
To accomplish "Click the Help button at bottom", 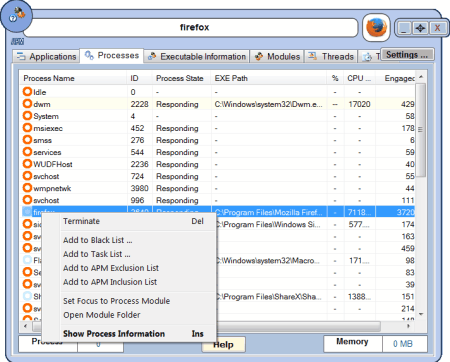I will point(223,344).
